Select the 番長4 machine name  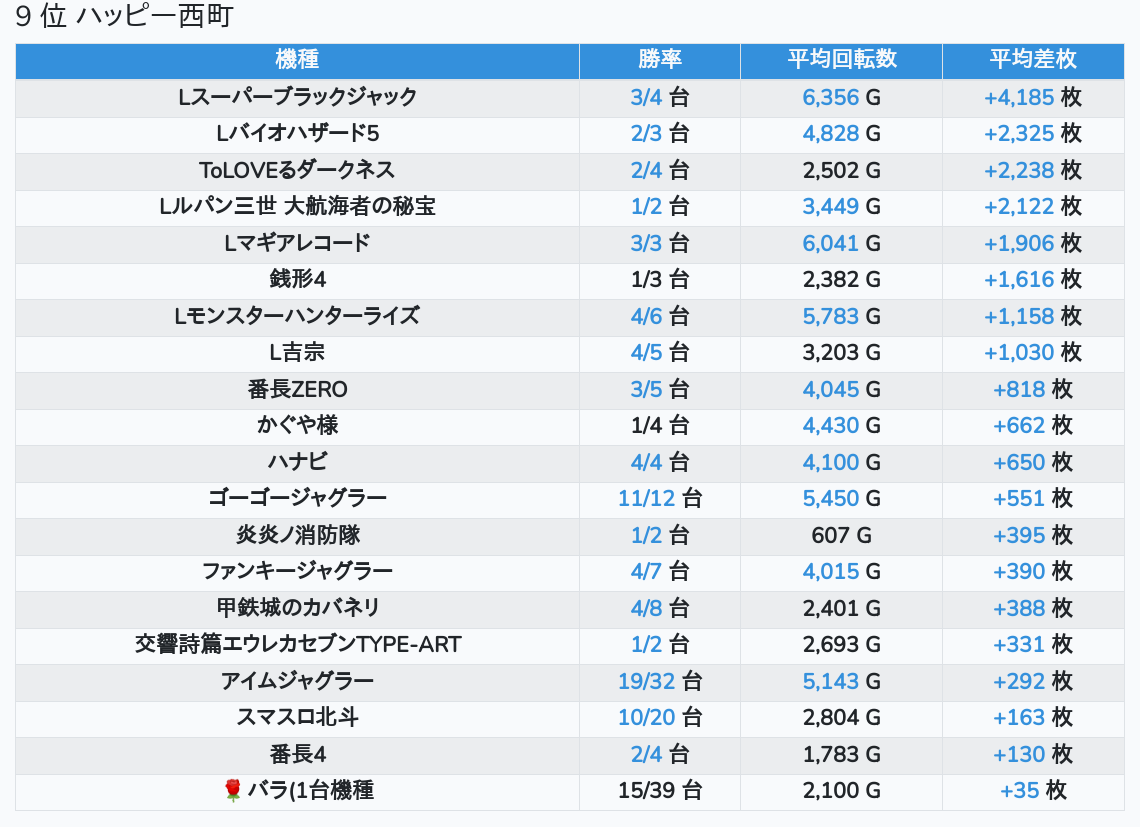tap(297, 755)
